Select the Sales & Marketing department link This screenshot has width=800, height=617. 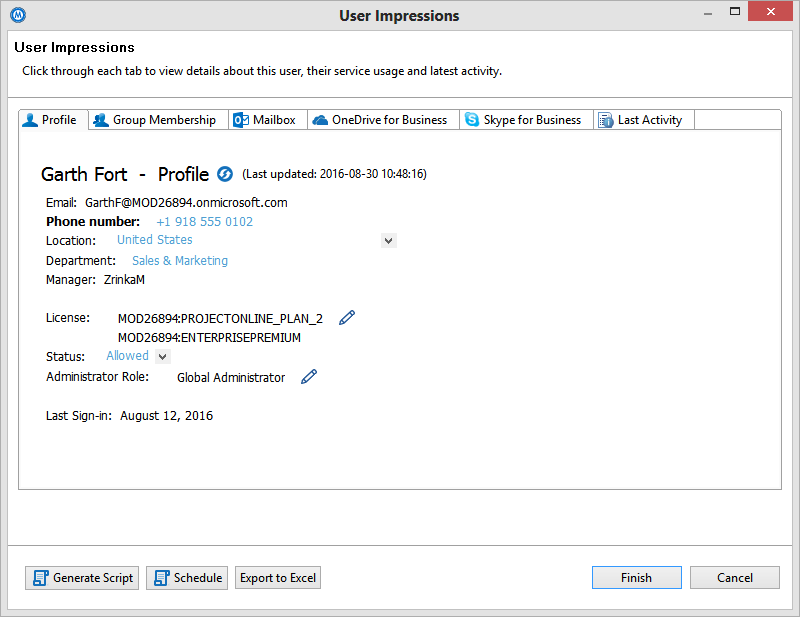tap(179, 260)
